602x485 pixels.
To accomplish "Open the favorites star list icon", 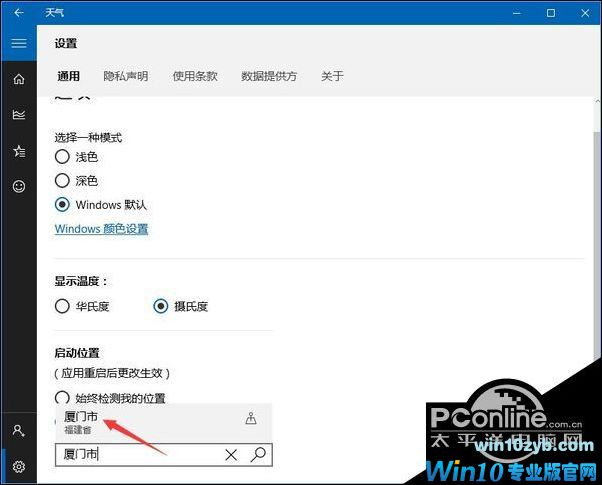I will tap(19, 151).
